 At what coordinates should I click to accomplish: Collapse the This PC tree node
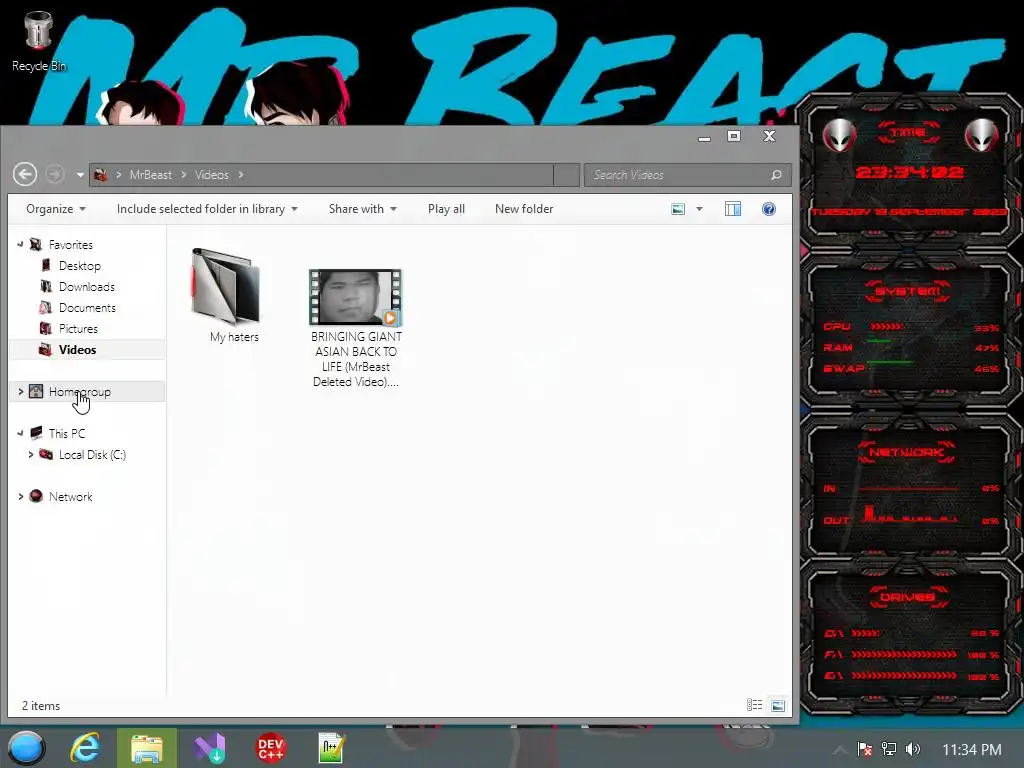[x=20, y=433]
